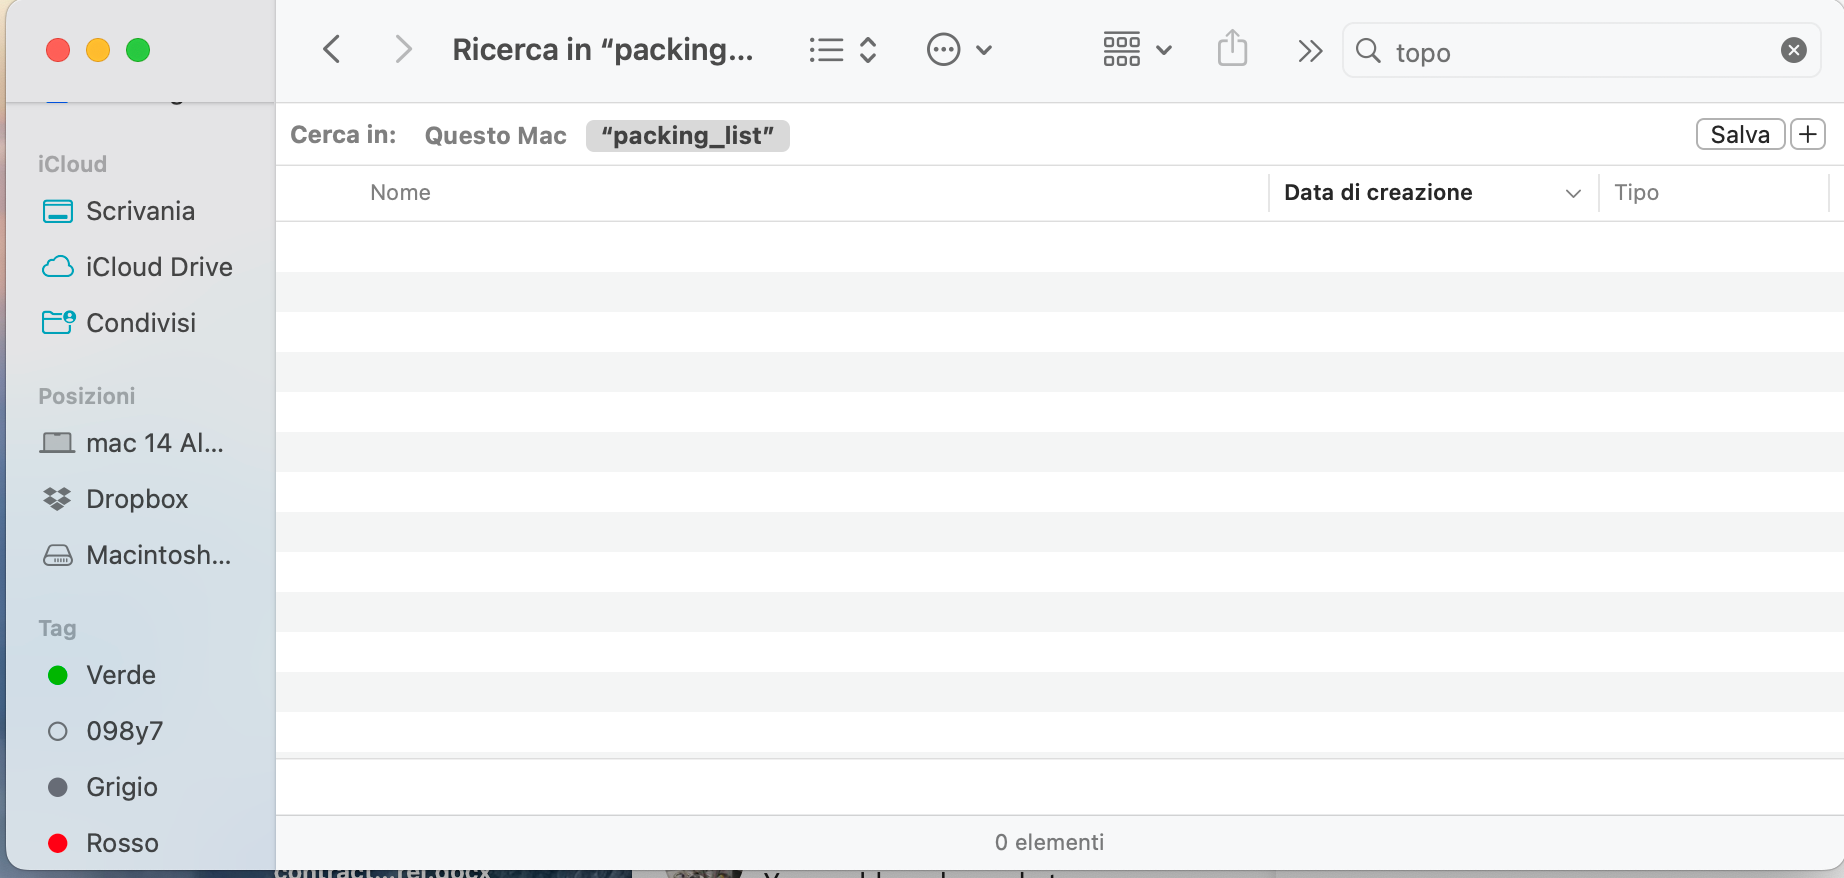Click the green full-screen window button

[x=138, y=50]
